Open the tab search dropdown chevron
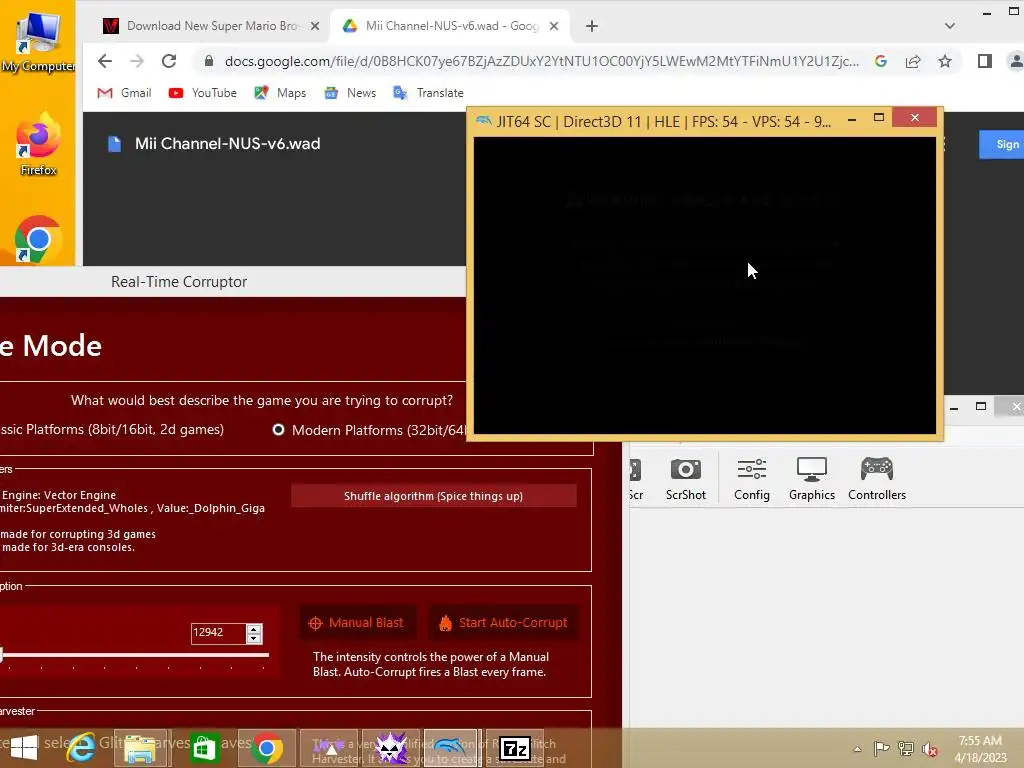The image size is (1024, 768). click(950, 26)
